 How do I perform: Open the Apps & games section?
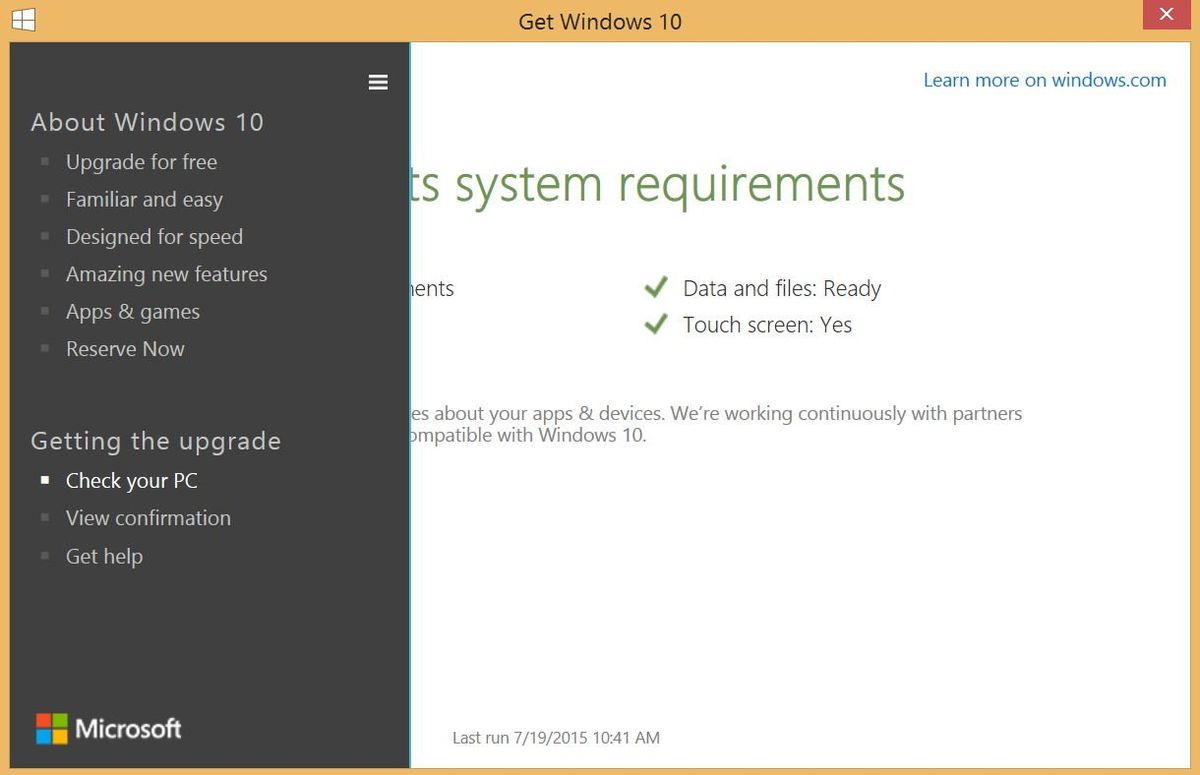coord(132,311)
